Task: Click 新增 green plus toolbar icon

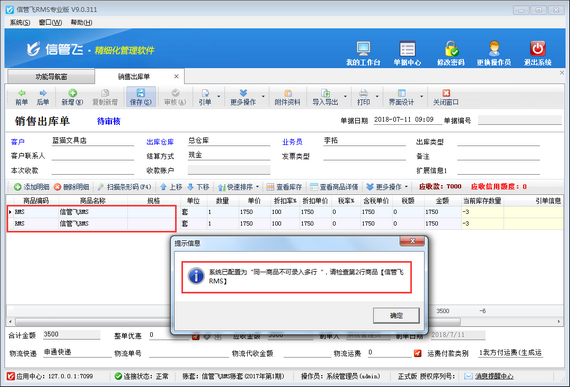Action: tap(72, 93)
